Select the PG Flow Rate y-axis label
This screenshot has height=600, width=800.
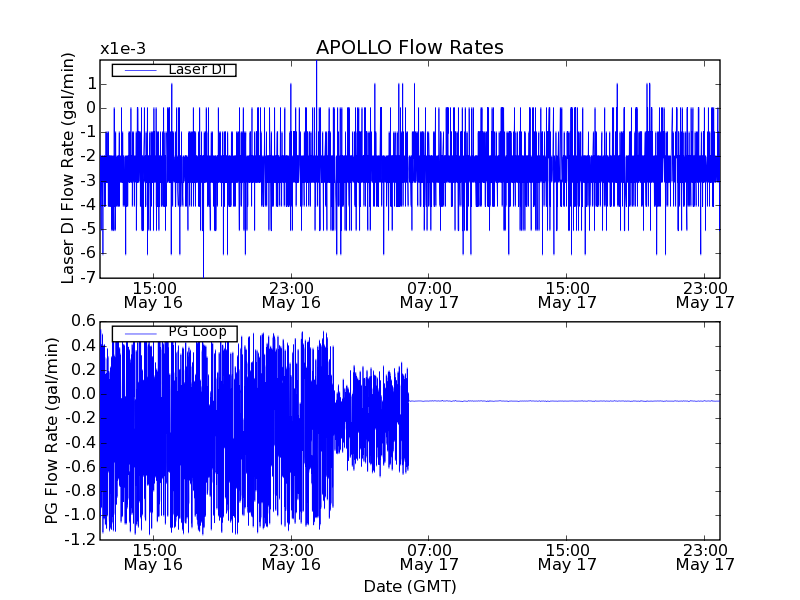pos(52,430)
